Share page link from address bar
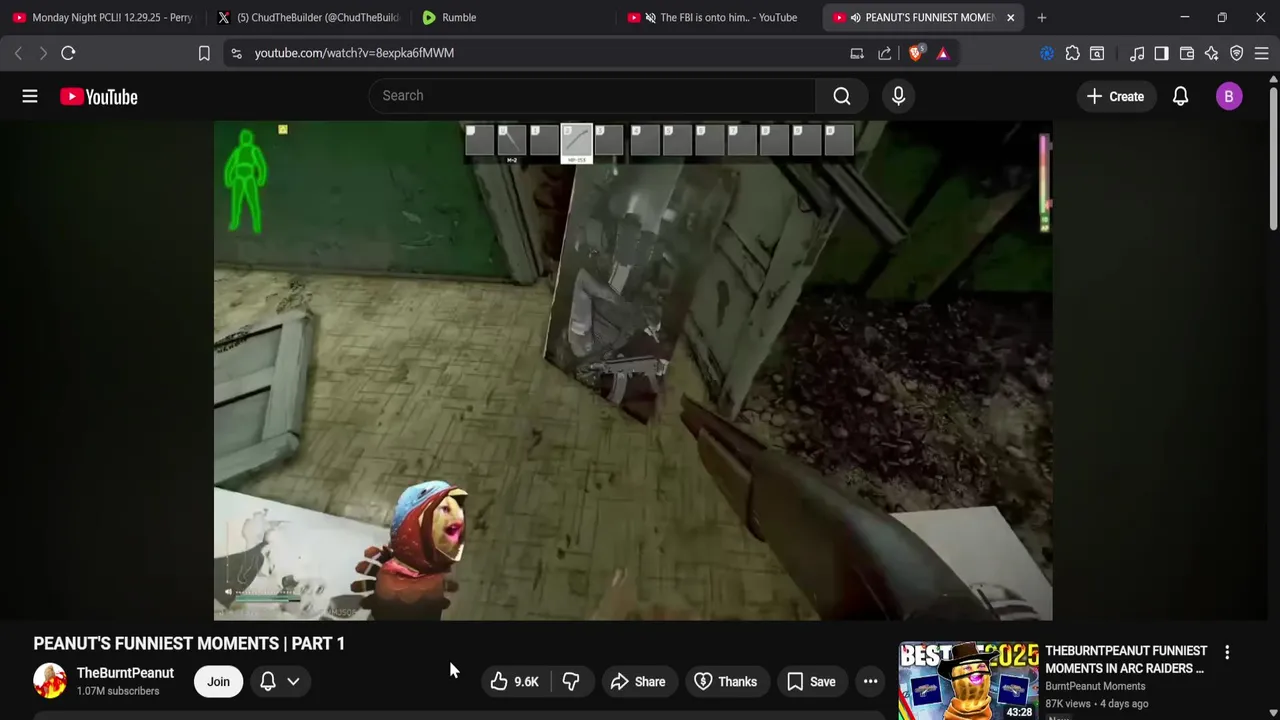Screen dimensions: 1280x720 point(885,53)
